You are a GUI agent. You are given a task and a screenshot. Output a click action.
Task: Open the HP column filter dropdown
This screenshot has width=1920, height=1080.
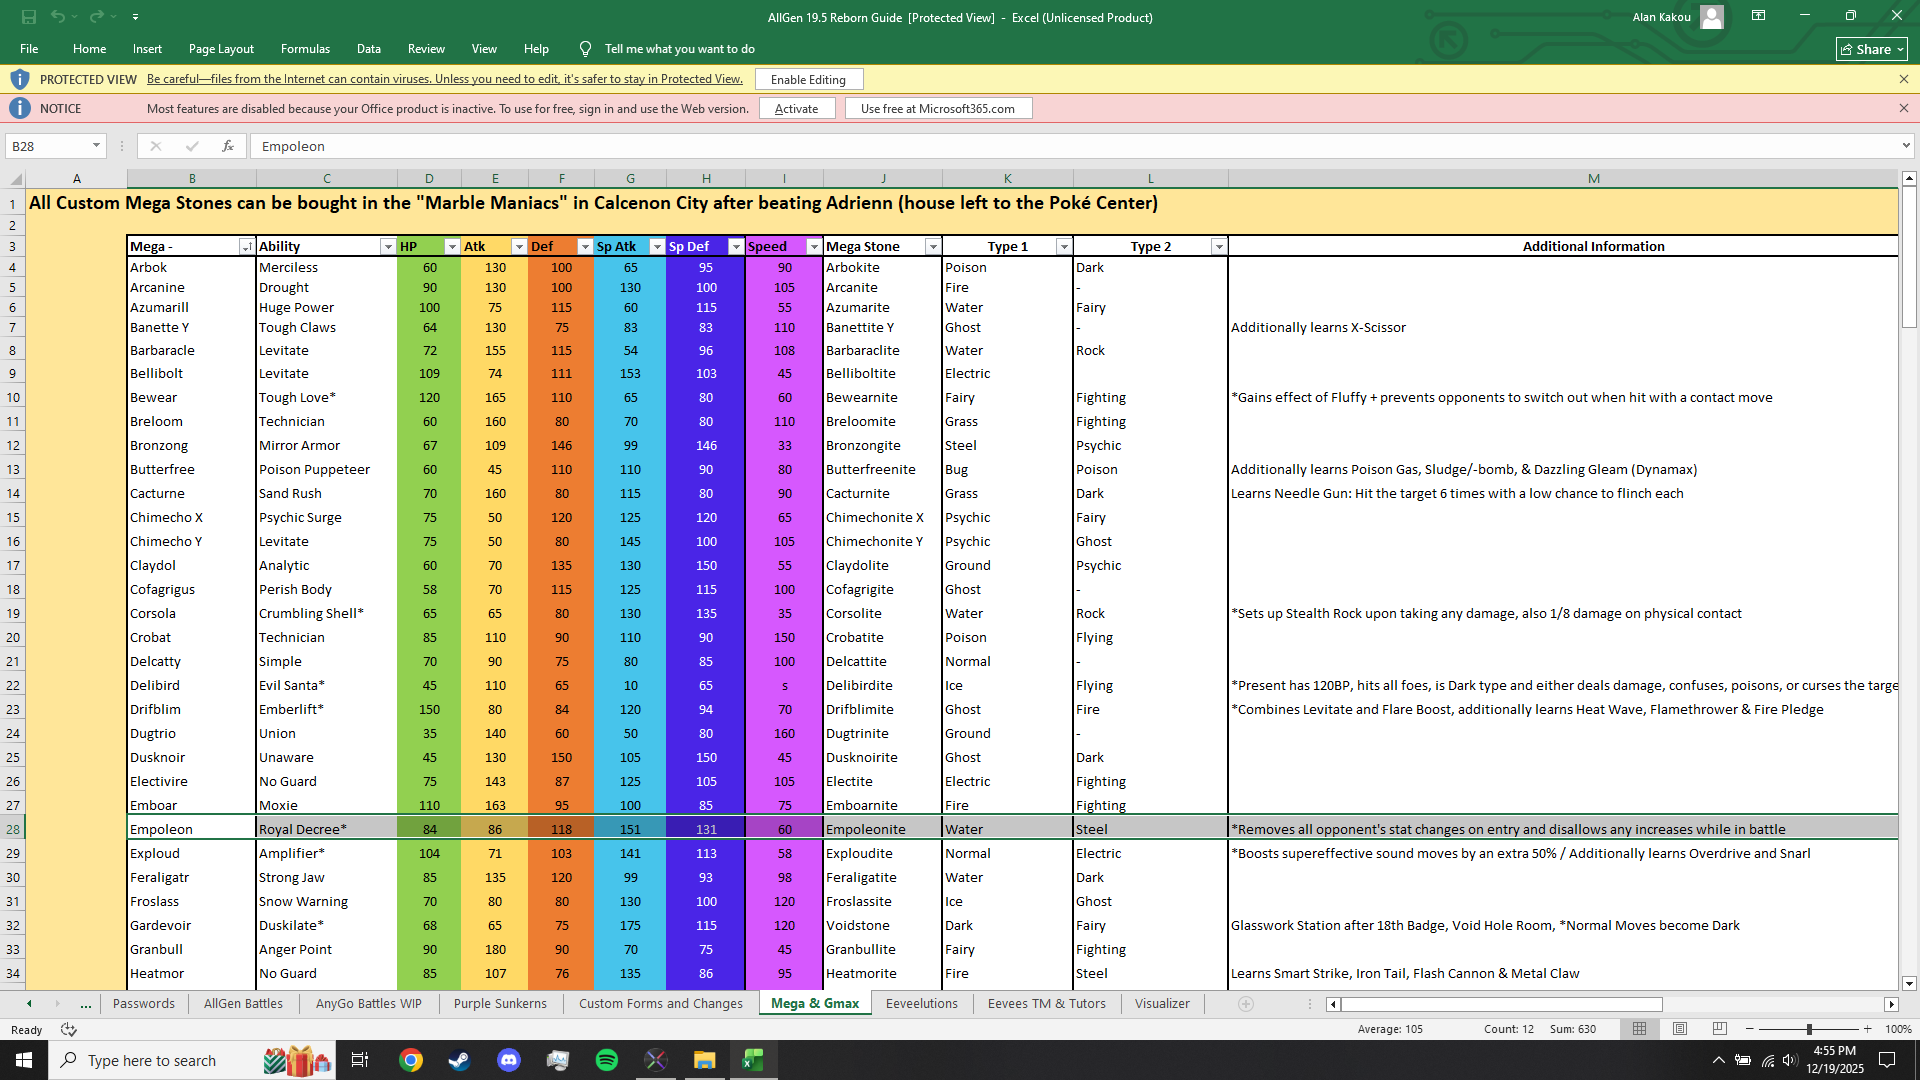[451, 247]
